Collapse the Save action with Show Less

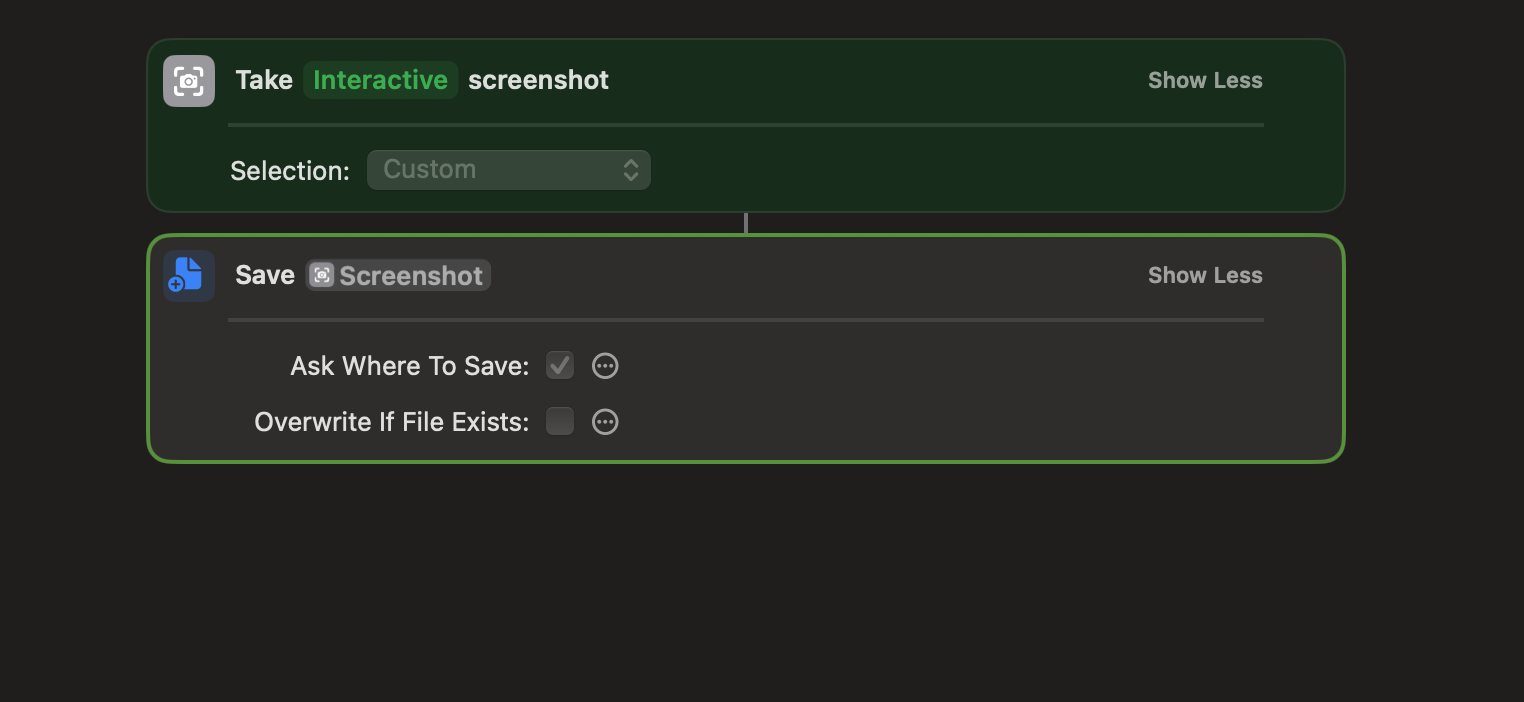pyautogui.click(x=1205, y=275)
